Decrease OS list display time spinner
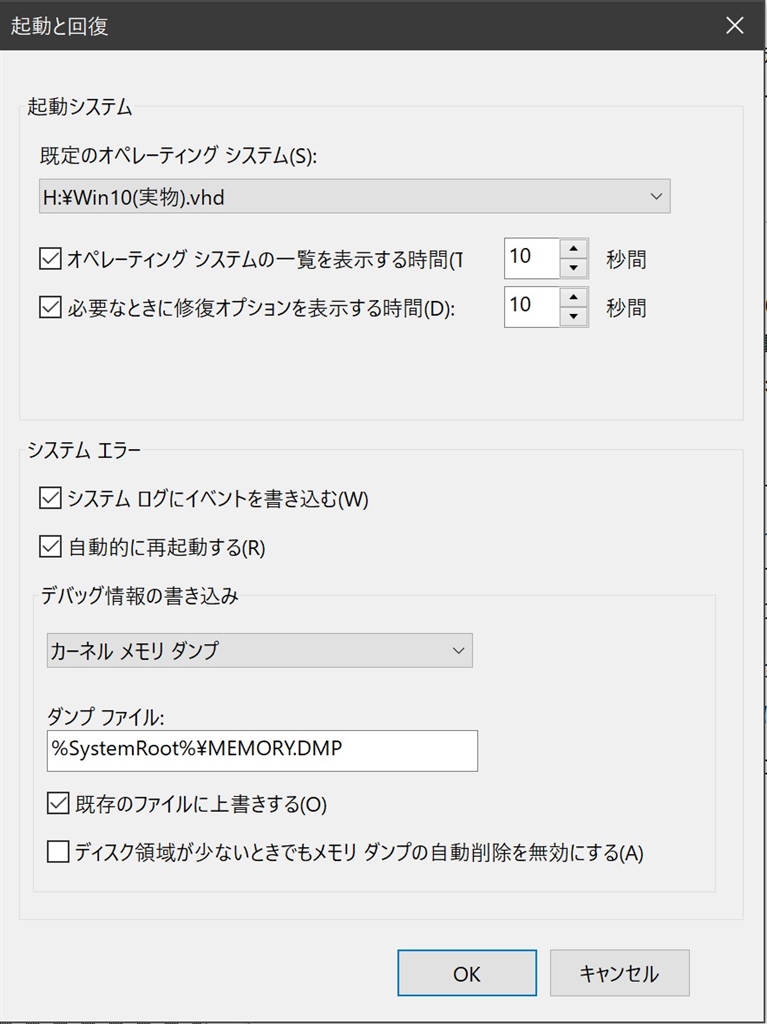 [573, 268]
